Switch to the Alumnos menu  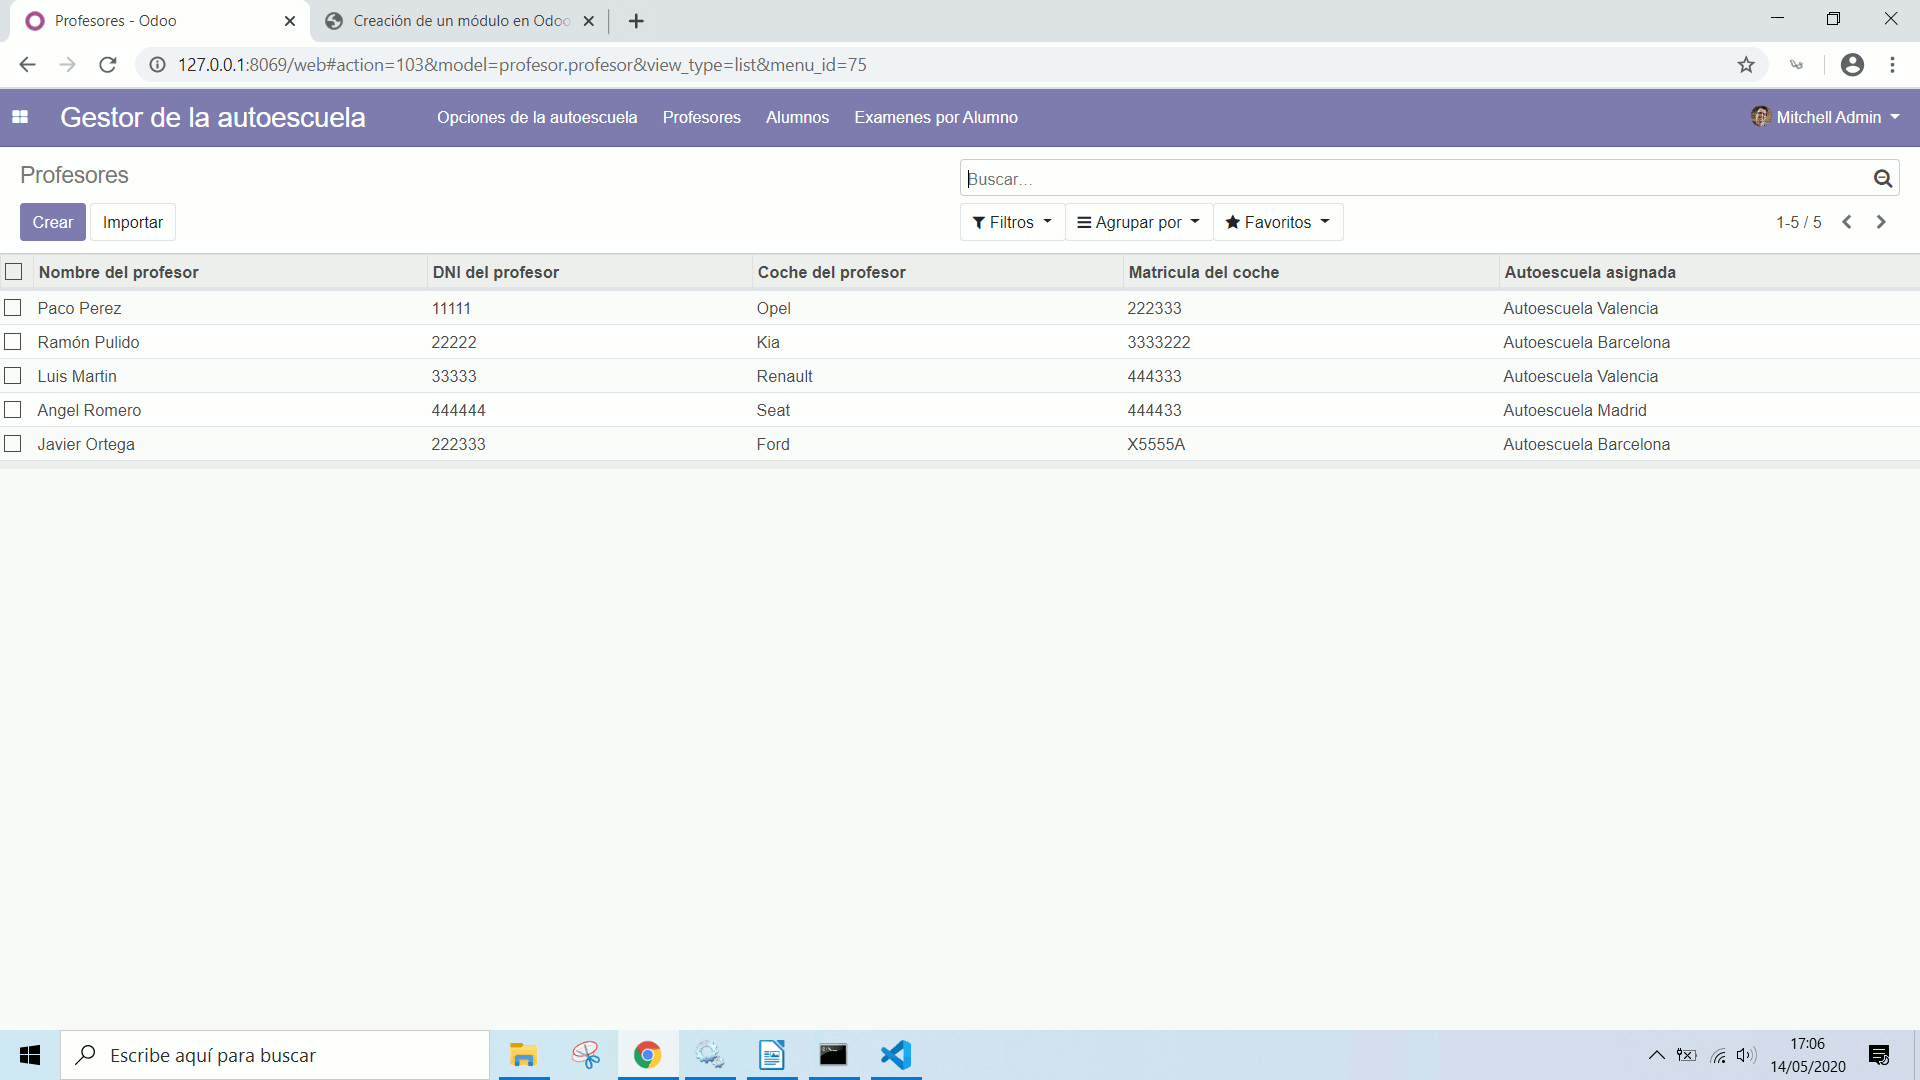[797, 117]
